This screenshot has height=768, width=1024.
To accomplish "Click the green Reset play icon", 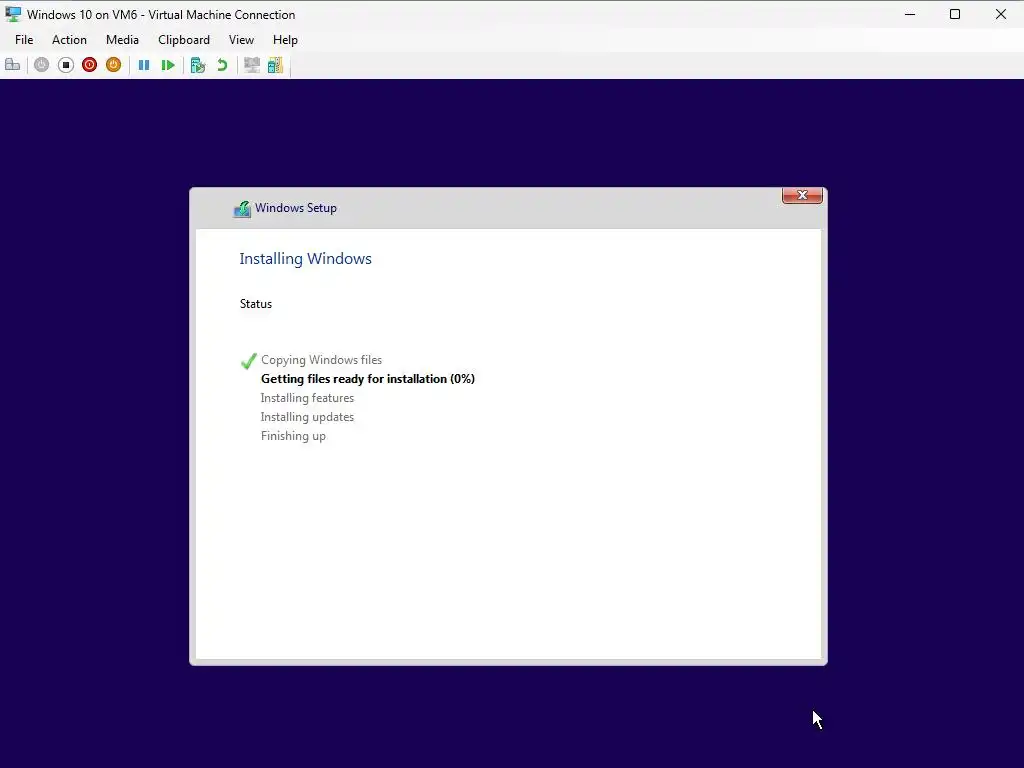I will [168, 65].
